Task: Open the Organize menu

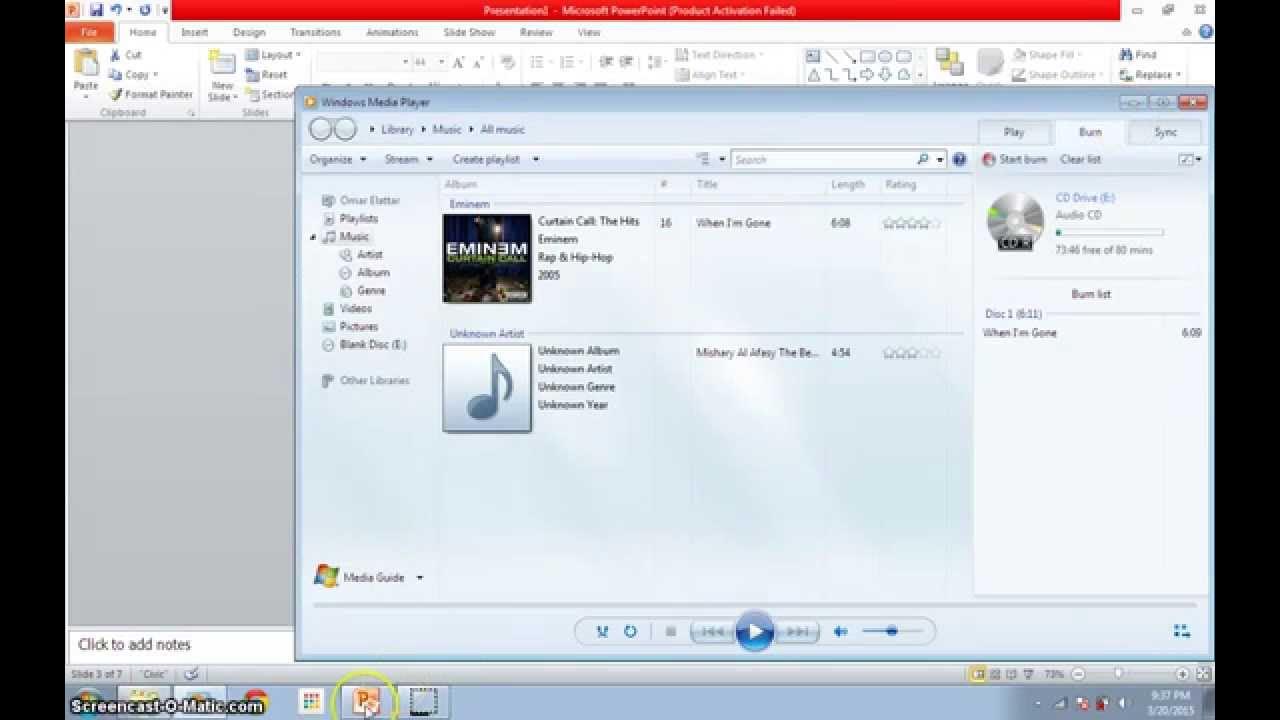Action: point(338,159)
